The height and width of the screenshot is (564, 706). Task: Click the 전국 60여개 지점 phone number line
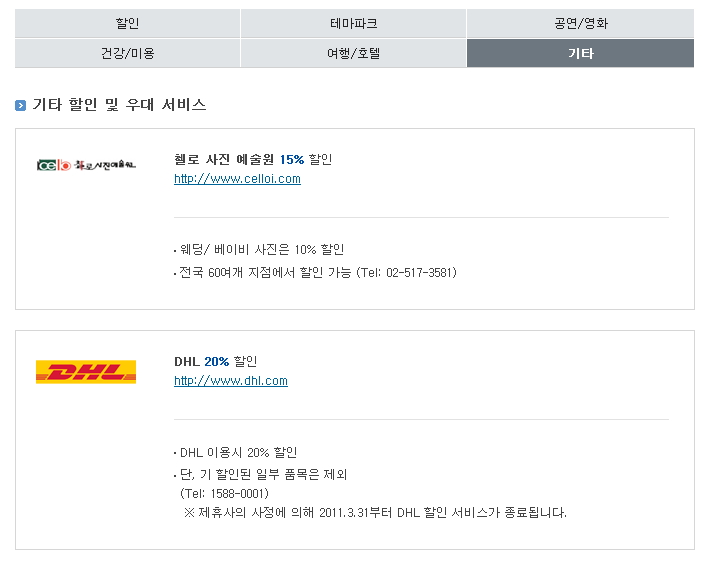coord(317,272)
